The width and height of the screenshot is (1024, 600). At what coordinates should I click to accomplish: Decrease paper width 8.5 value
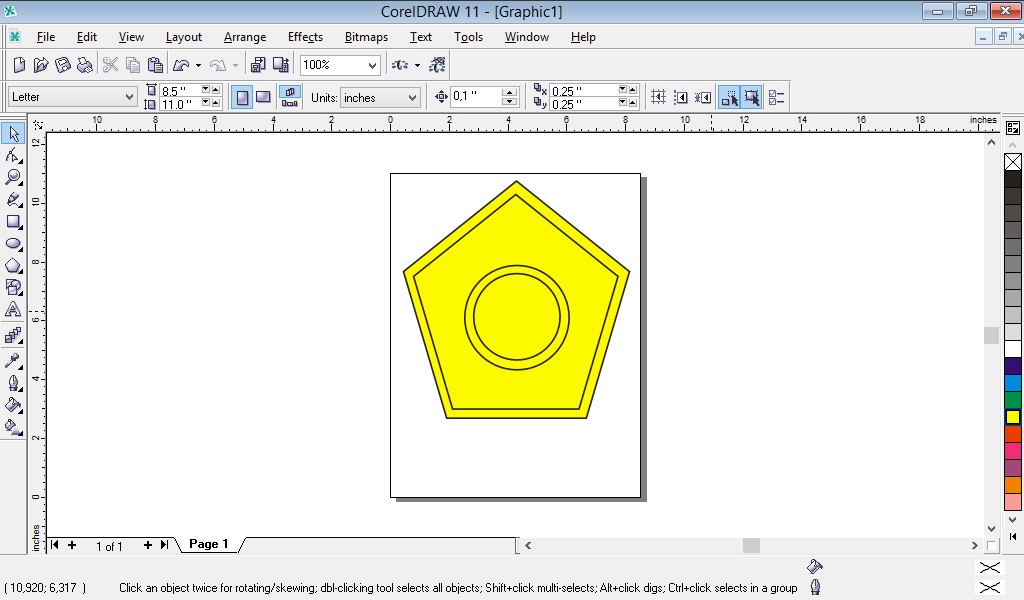tap(206, 89)
